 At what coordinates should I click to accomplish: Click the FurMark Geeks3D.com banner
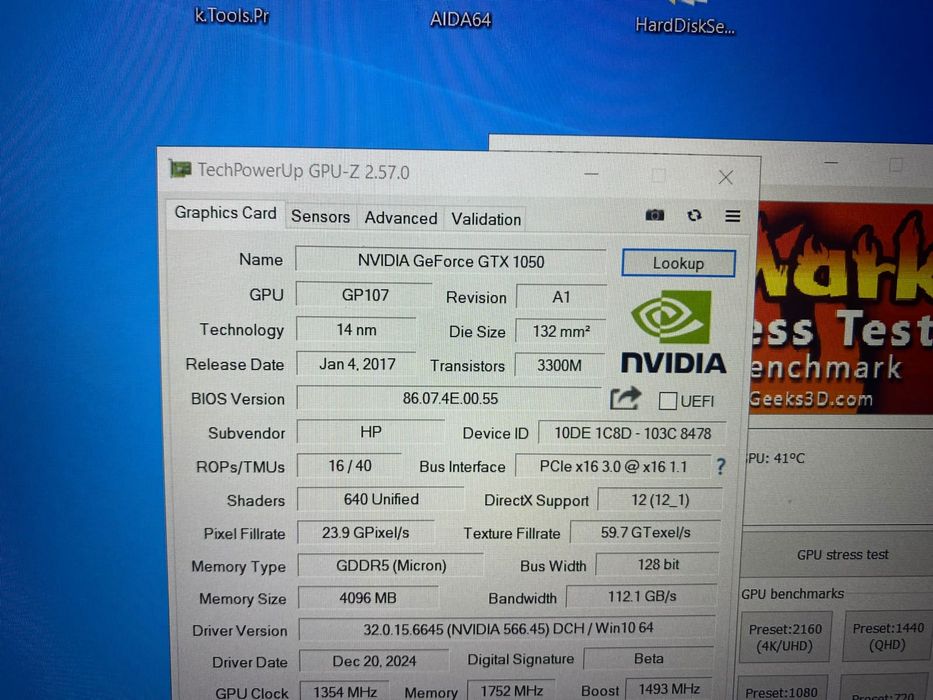click(842, 308)
